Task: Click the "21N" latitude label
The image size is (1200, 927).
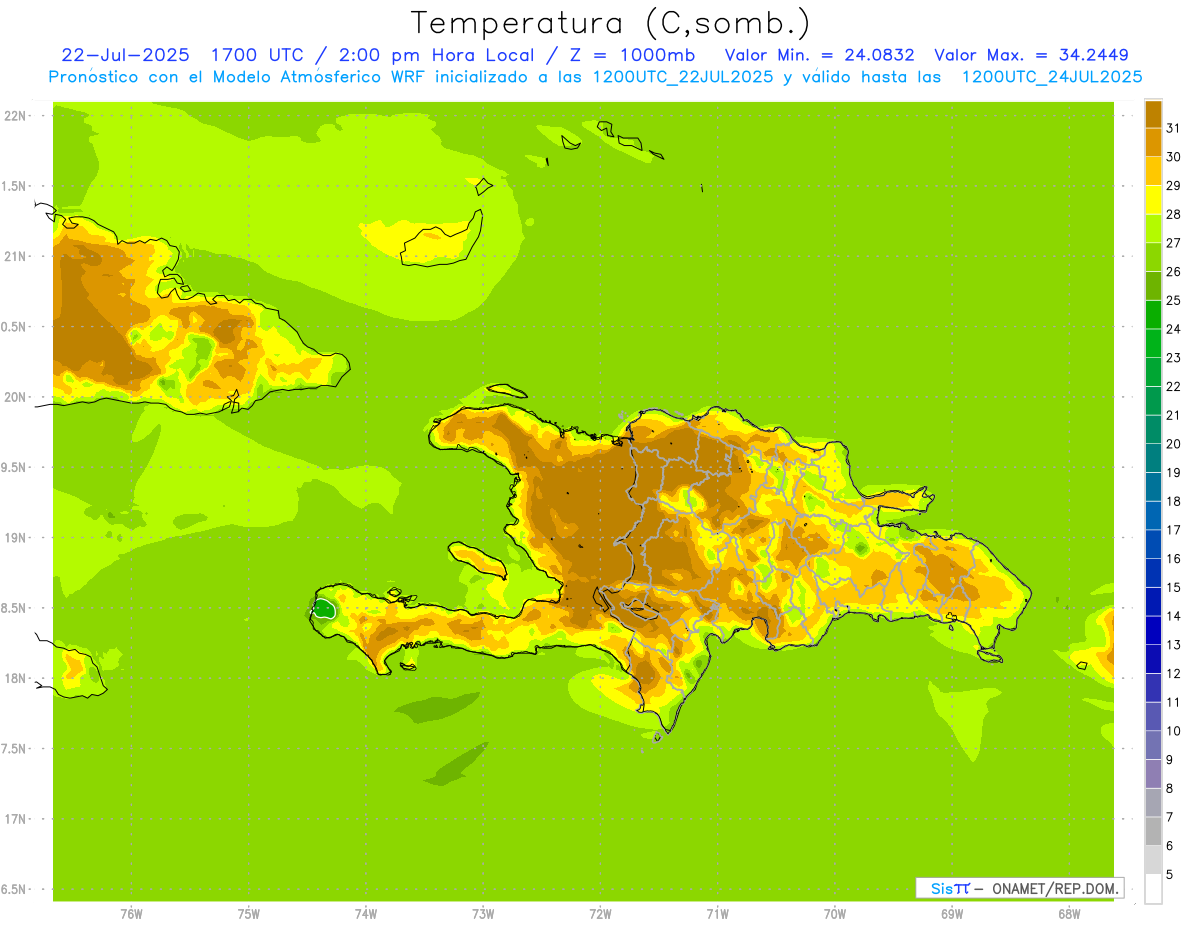Action: click(16, 257)
